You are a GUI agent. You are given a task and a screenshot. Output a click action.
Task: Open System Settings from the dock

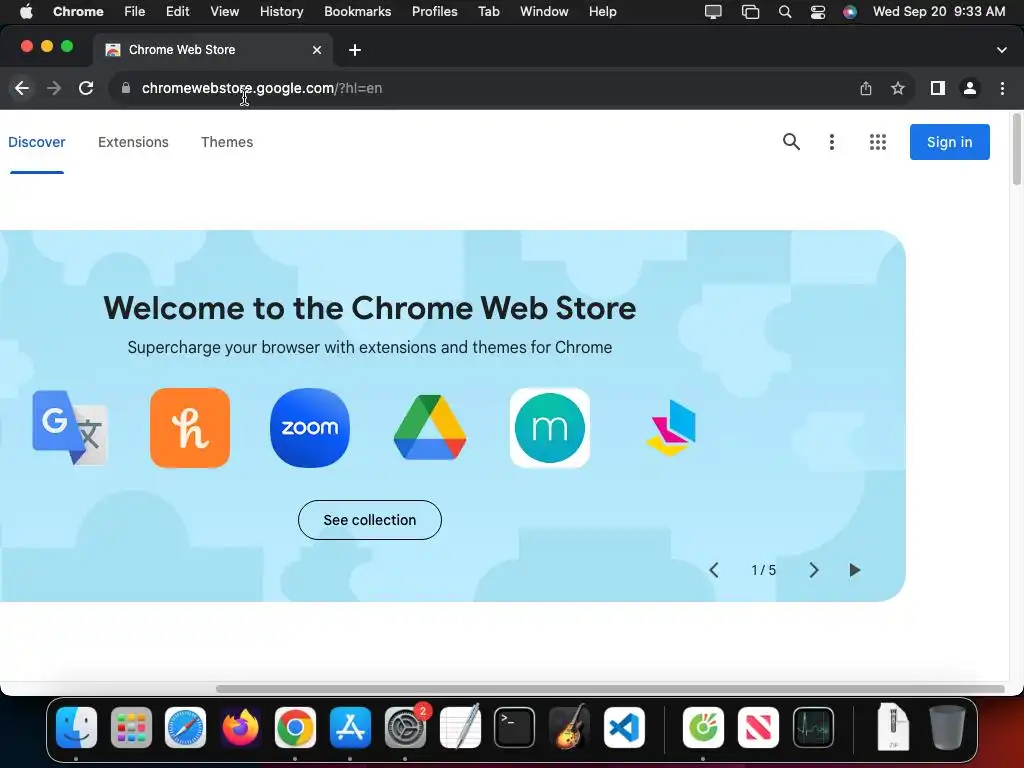(405, 727)
